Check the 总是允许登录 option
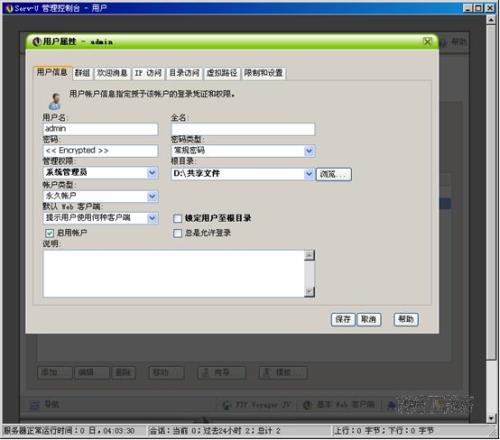 click(x=178, y=233)
